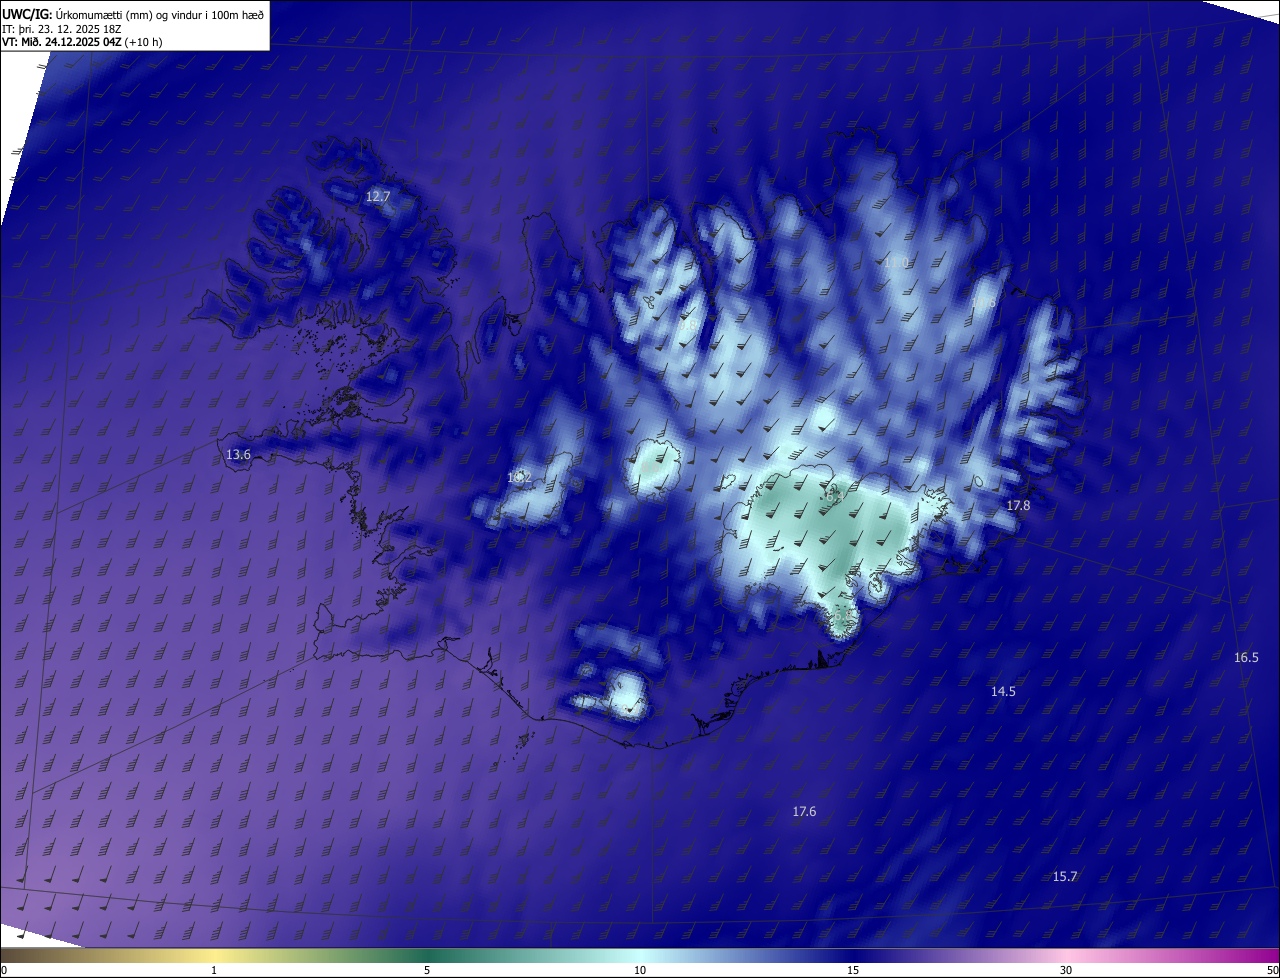1280x978 pixels.
Task: Click the initial time 'IT: þri. 23. 12. 2025 18Z'
Action: (x=62, y=28)
